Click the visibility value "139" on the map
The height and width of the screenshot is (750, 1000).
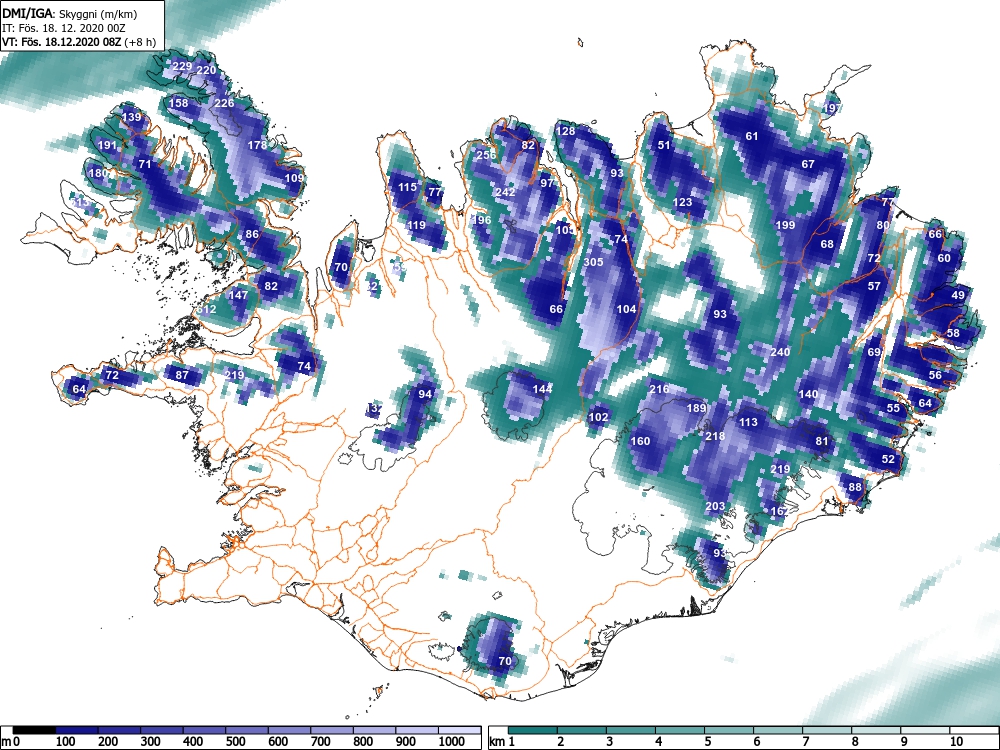pyautogui.click(x=131, y=117)
